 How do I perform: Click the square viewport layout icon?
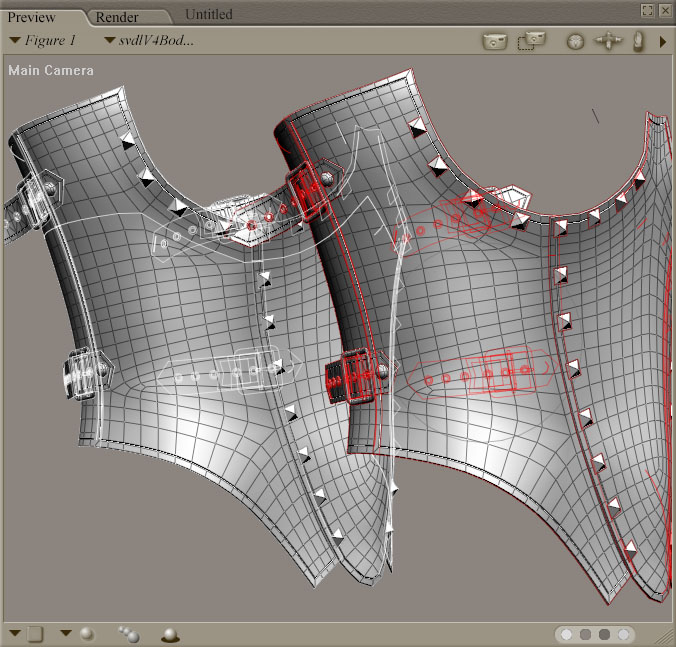click(35, 633)
